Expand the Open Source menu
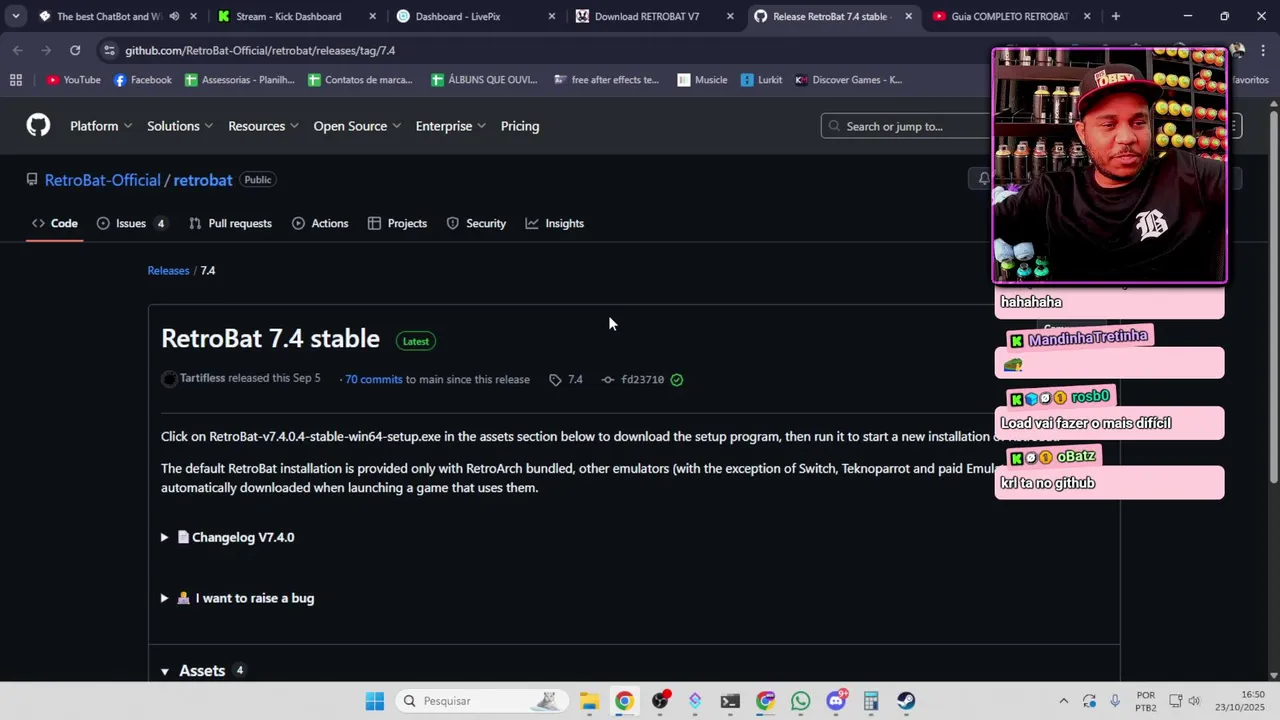Image resolution: width=1280 pixels, height=720 pixels. pyautogui.click(x=357, y=126)
